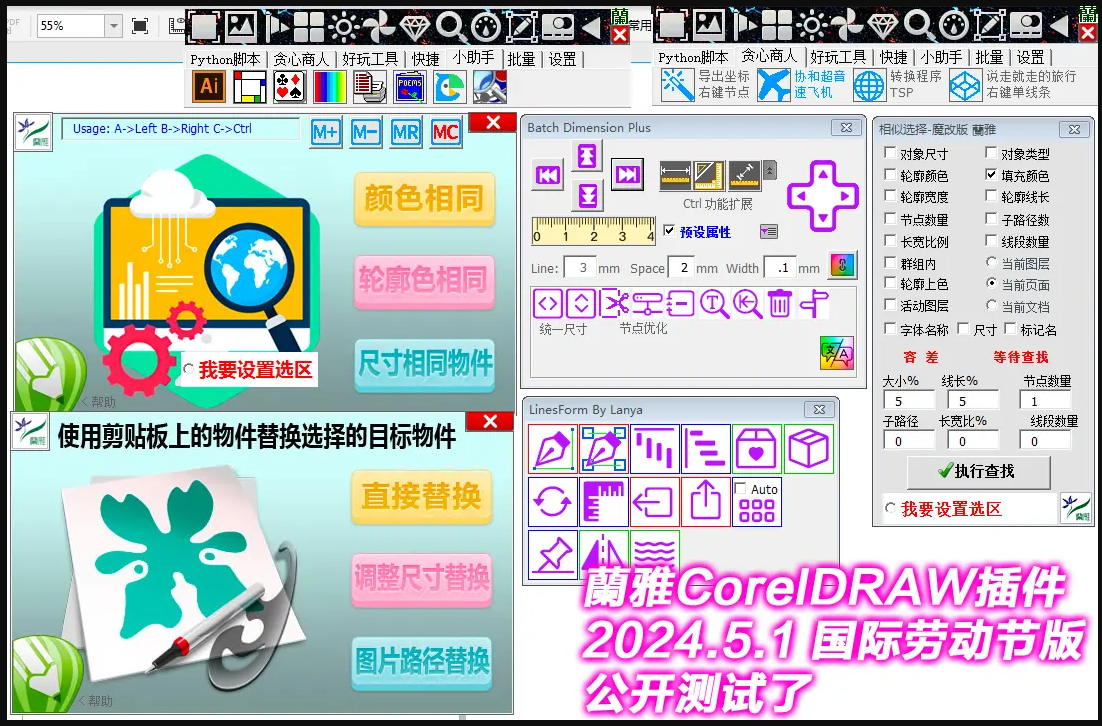Viewport: 1102px width, 726px height.
Task: Click the horizontal 统一尺寸 arrows icon
Action: pyautogui.click(x=547, y=304)
